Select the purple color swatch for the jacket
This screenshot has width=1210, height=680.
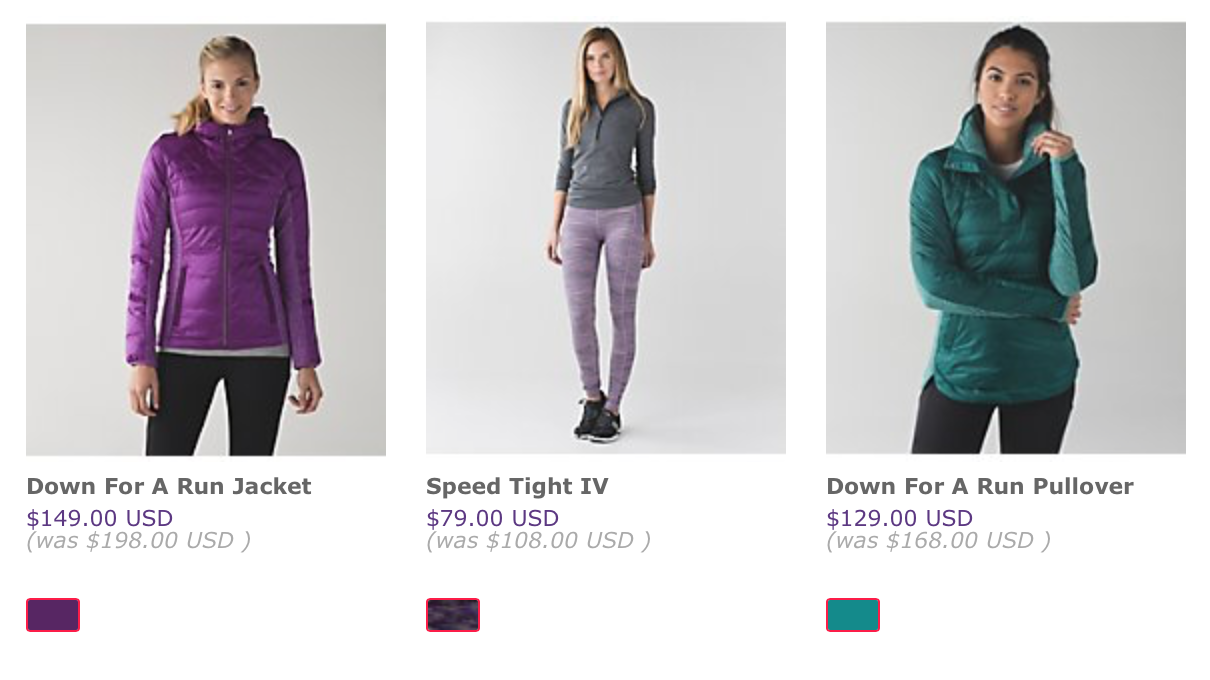[53, 615]
